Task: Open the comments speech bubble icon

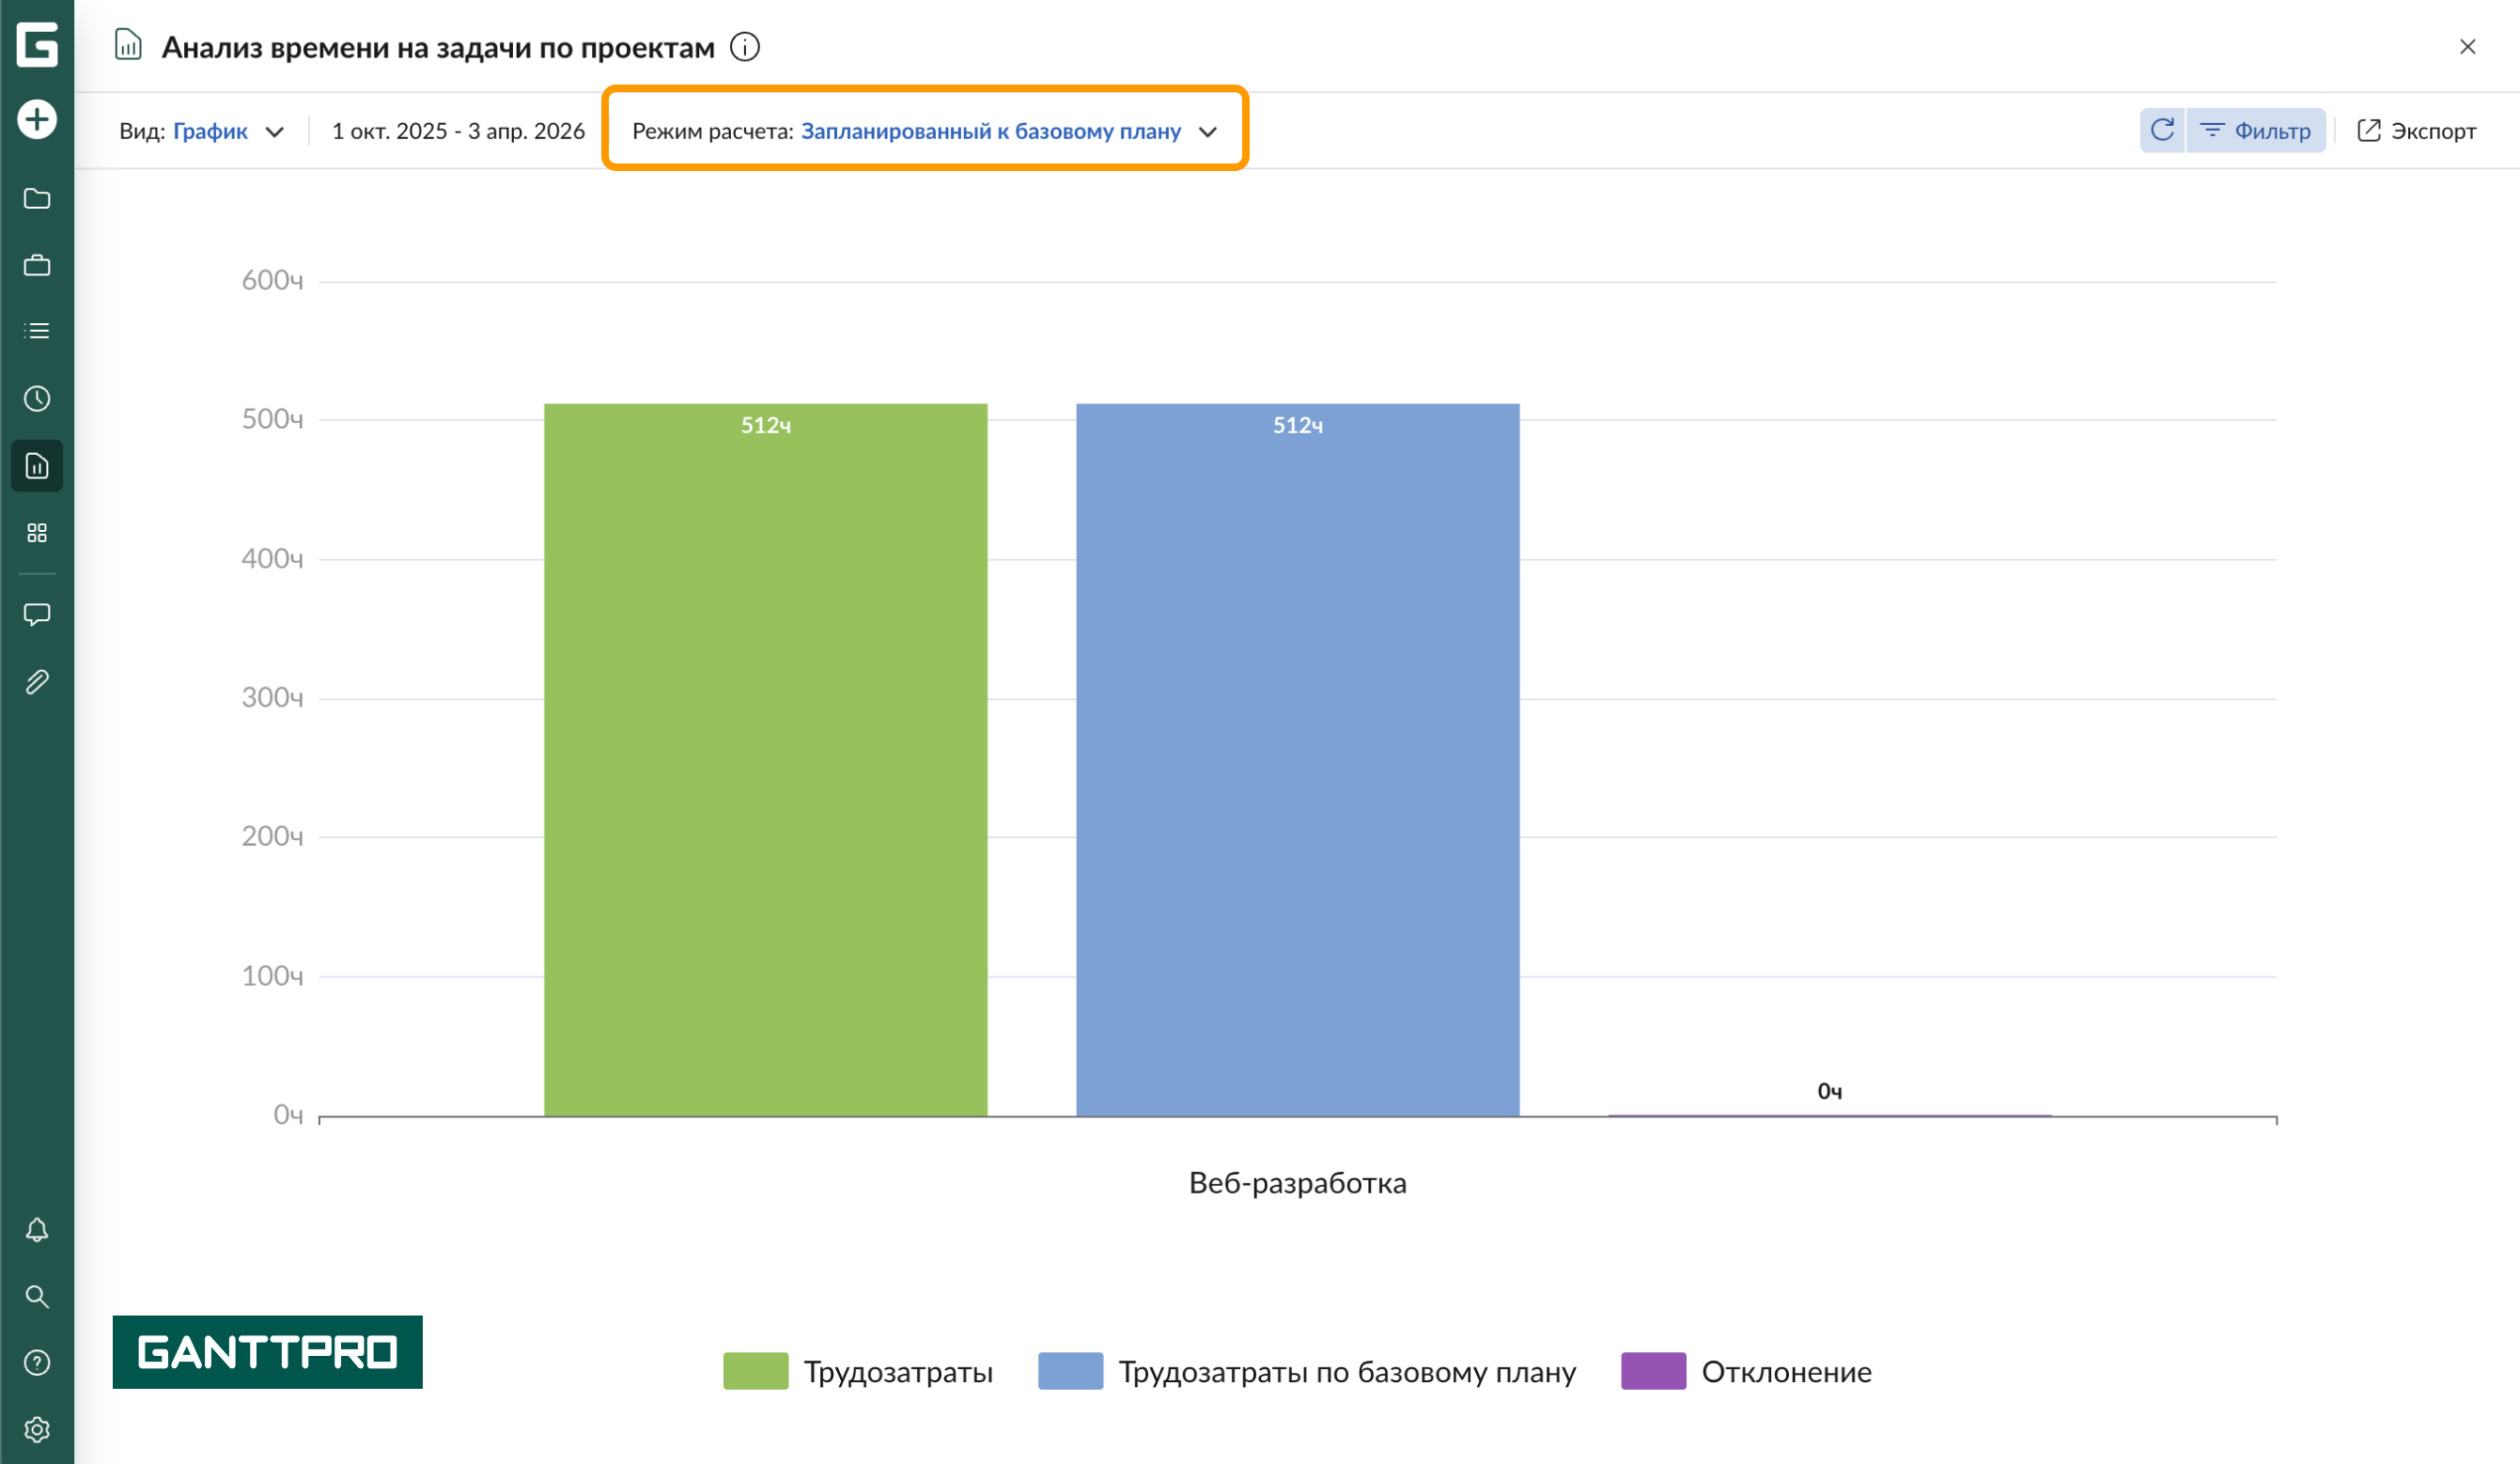Action: (37, 614)
